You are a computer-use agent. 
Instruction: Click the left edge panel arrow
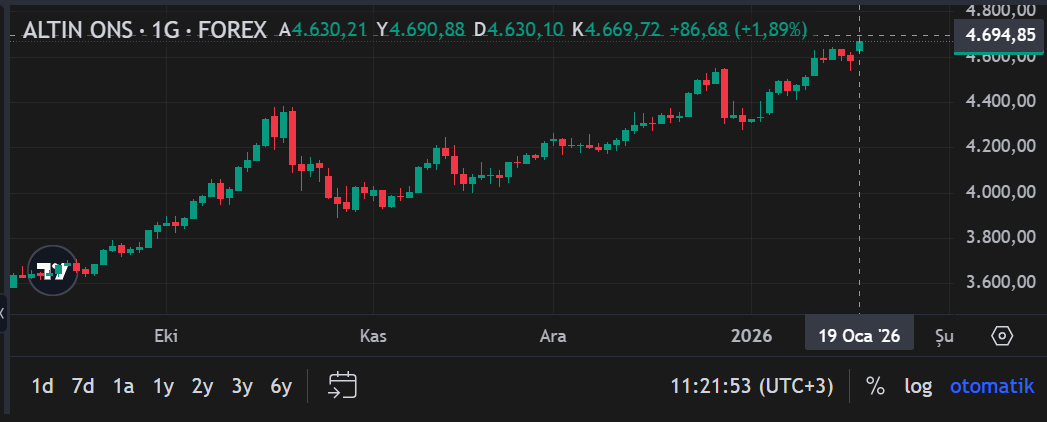pyautogui.click(x=3, y=314)
